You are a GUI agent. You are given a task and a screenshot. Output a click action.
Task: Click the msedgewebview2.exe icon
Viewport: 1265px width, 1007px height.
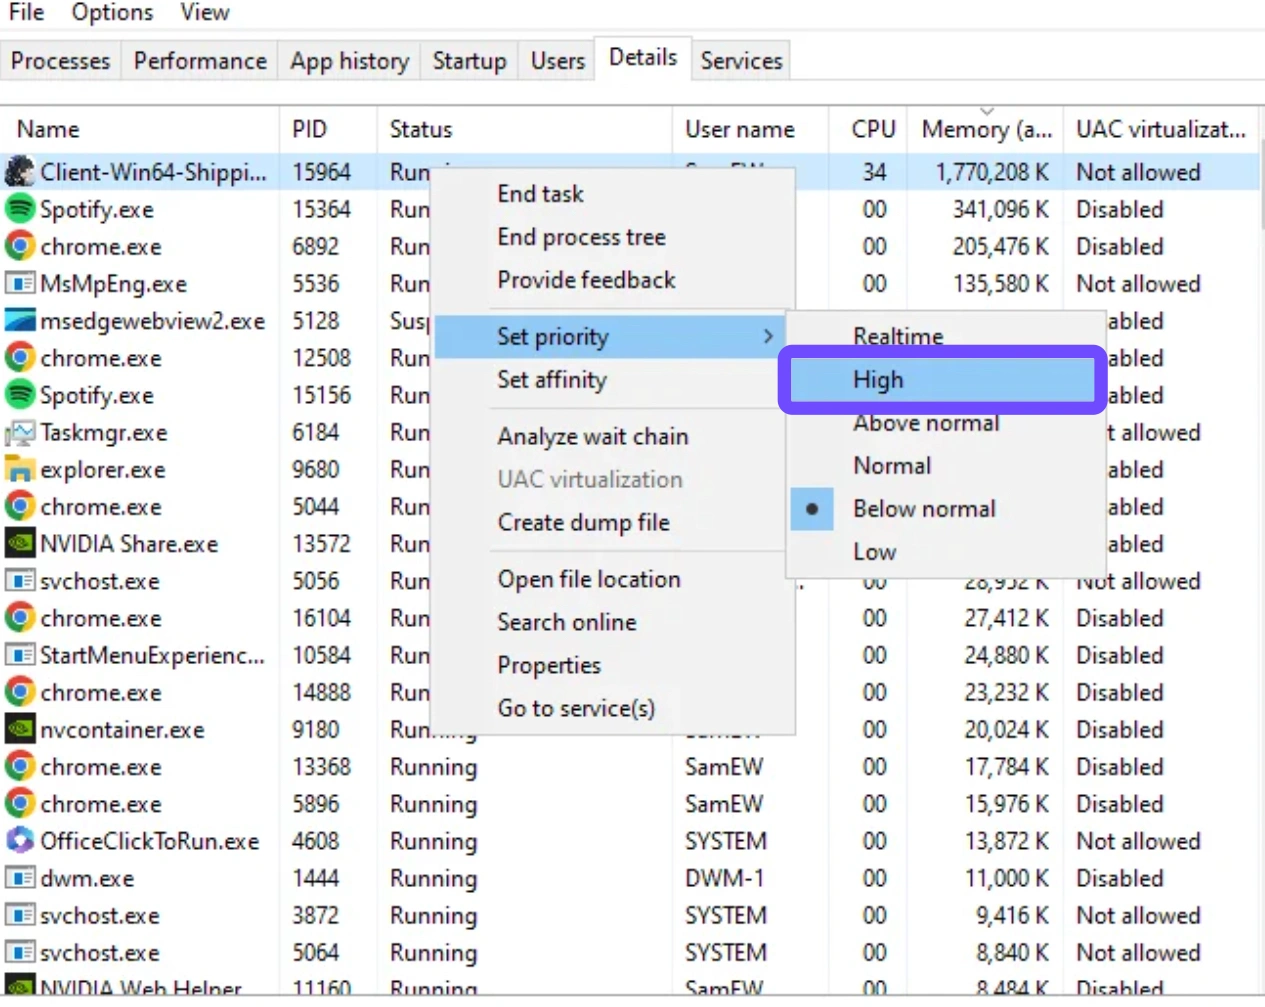[19, 321]
